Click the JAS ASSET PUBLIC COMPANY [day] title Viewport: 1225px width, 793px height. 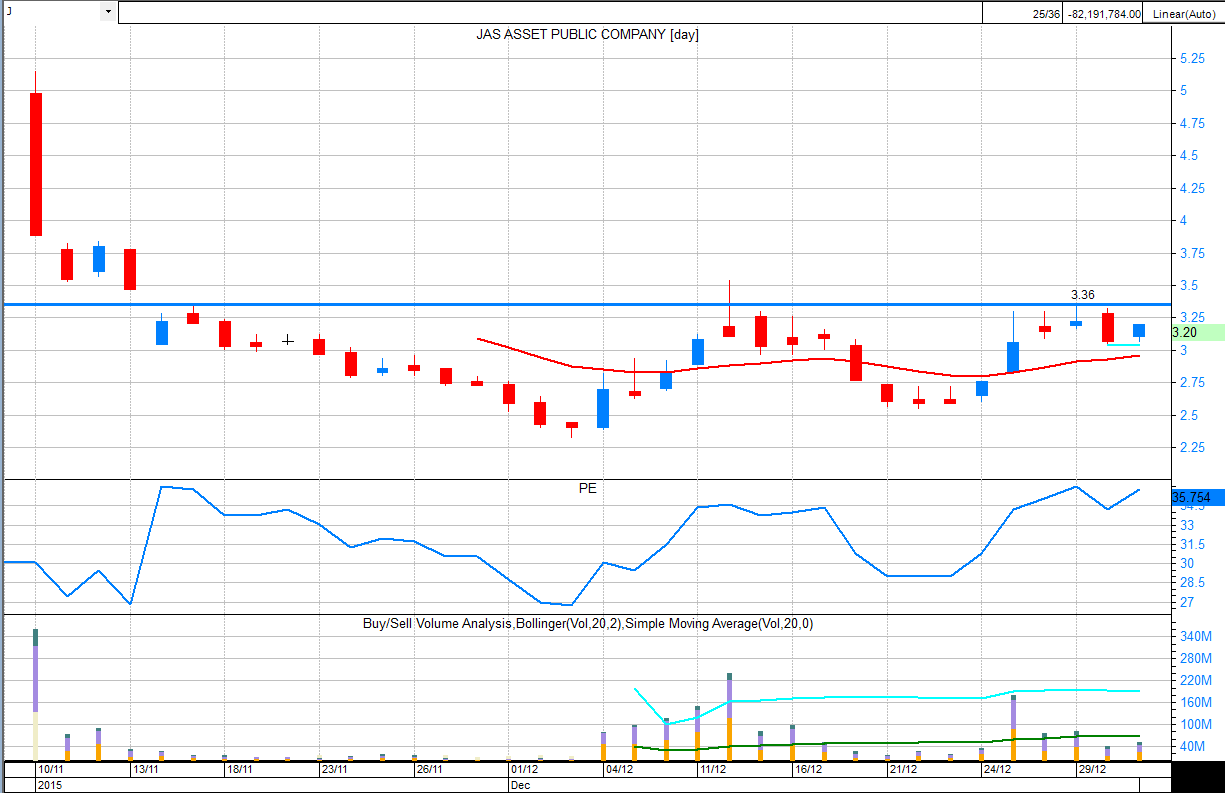pos(587,34)
